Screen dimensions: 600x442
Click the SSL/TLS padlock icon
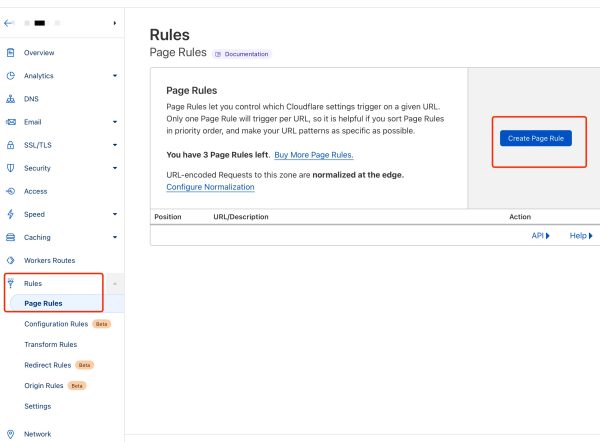pyautogui.click(x=10, y=145)
